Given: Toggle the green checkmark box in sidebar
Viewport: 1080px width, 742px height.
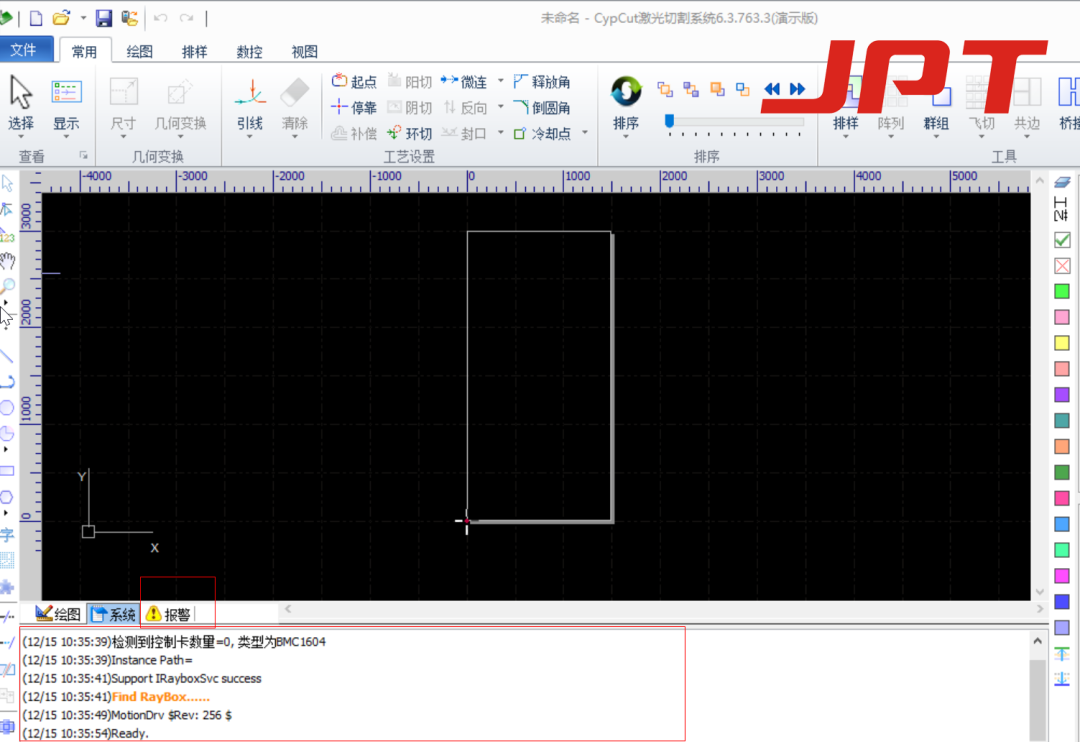Looking at the screenshot, I should (1062, 240).
